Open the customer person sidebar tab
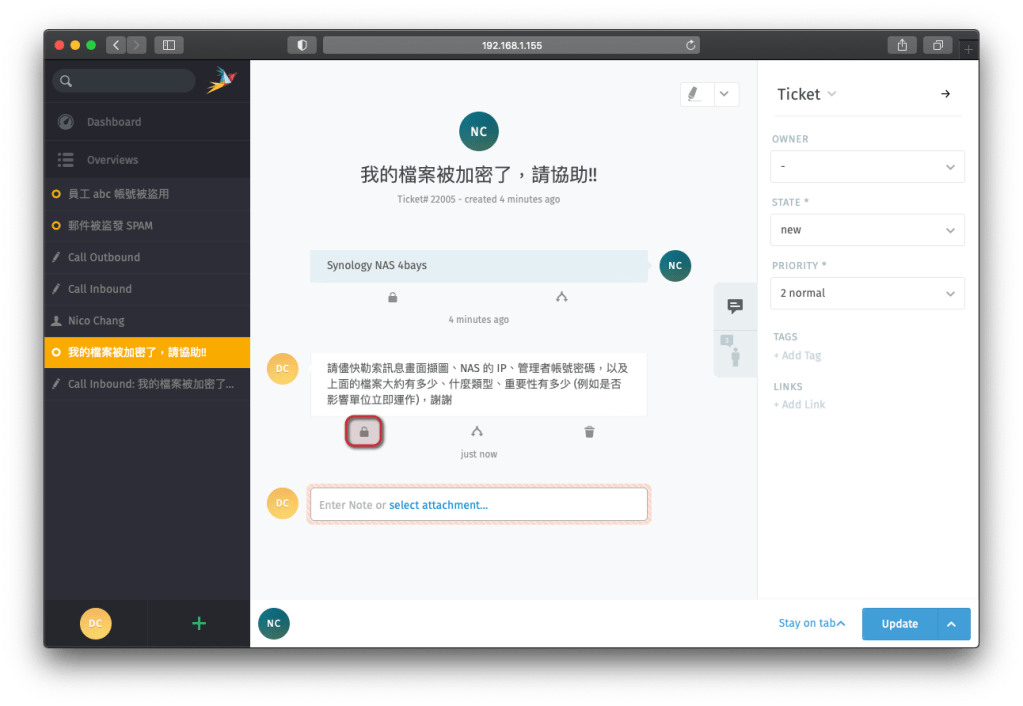The image size is (1023, 706). coord(735,351)
